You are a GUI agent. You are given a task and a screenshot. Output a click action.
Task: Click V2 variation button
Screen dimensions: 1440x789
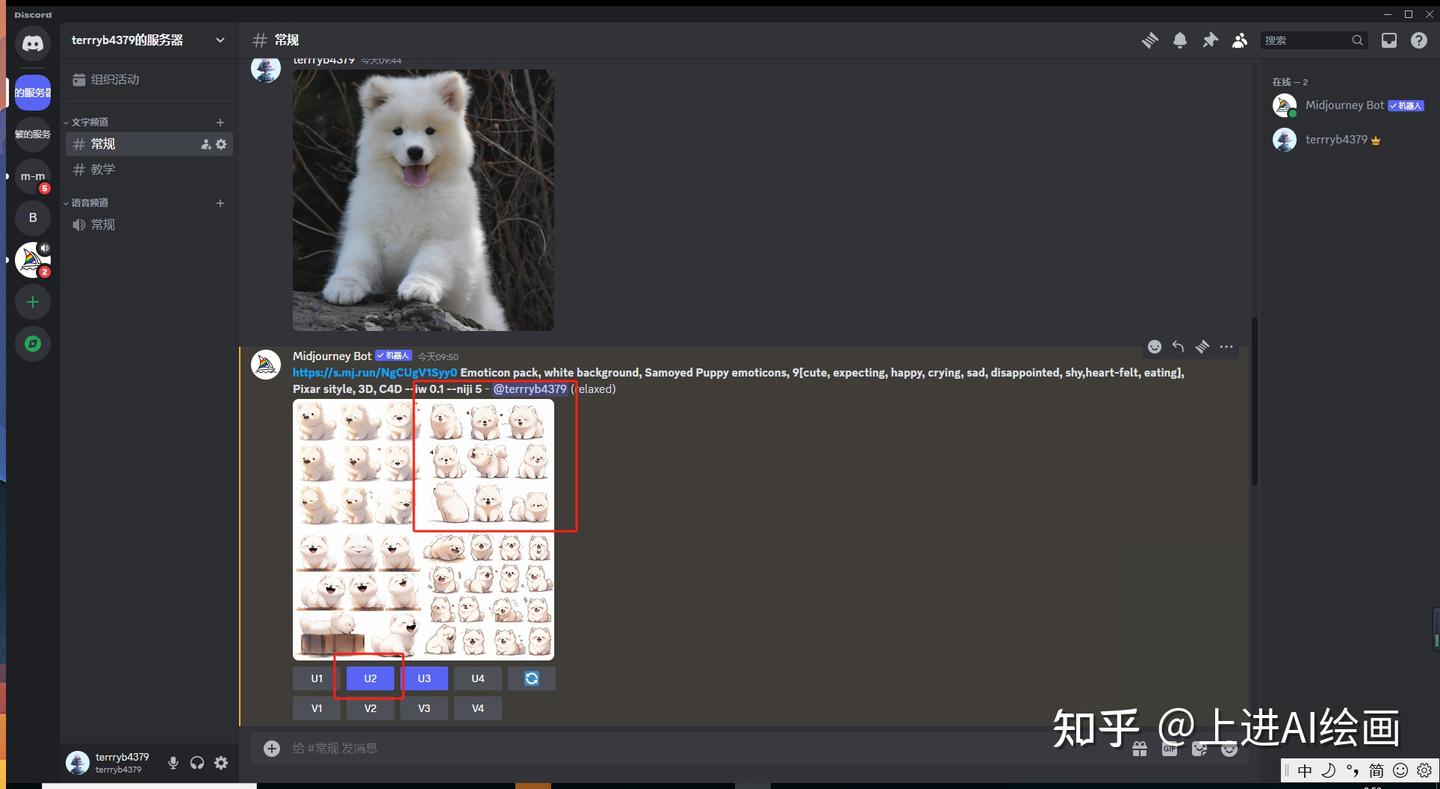[x=370, y=708]
